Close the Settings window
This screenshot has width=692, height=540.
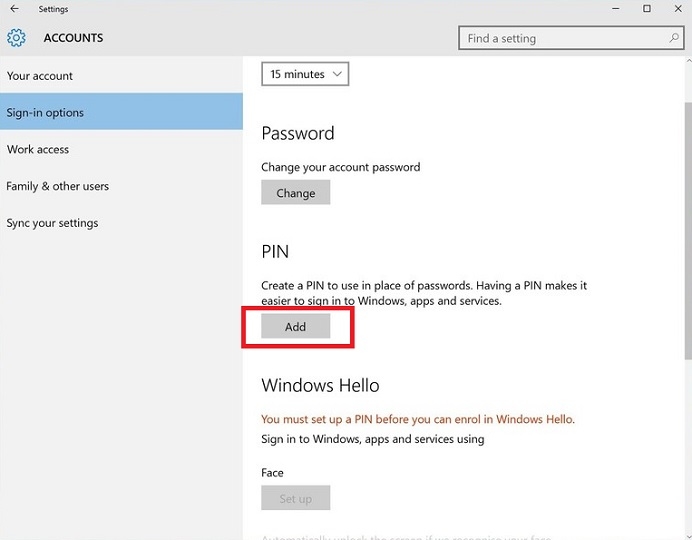coord(678,9)
